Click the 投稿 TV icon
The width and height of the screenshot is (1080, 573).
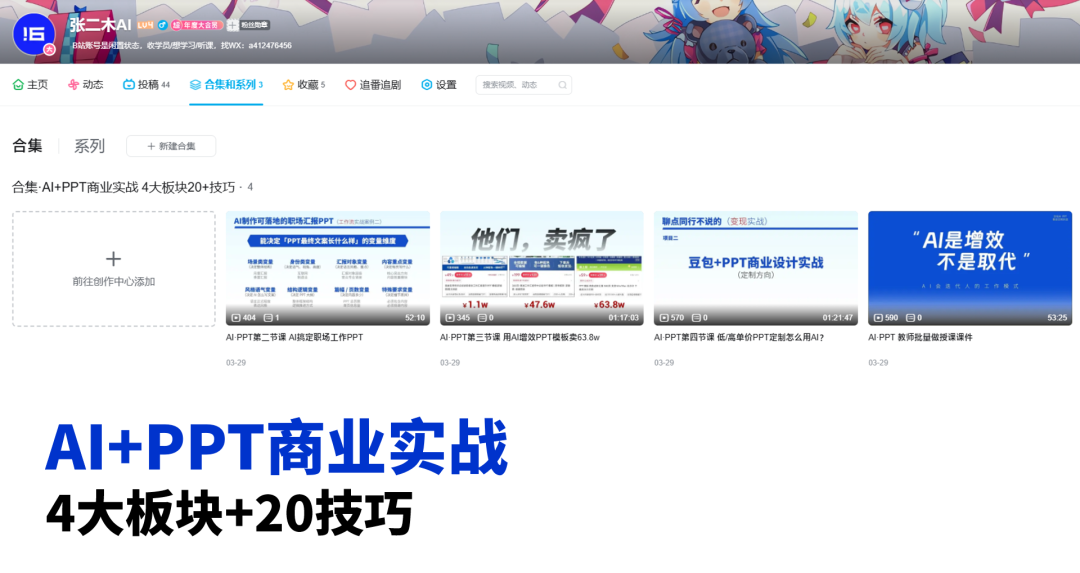tap(128, 85)
